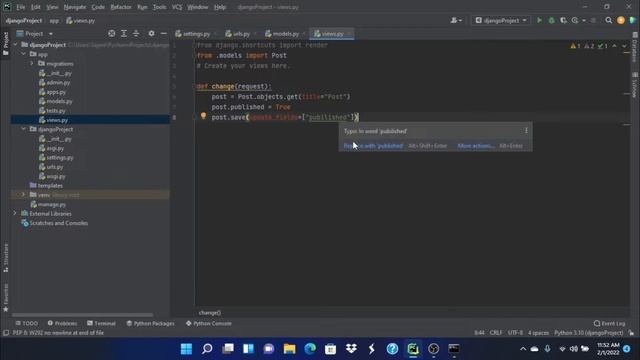Run with coverage icon in toolbar

point(563,20)
